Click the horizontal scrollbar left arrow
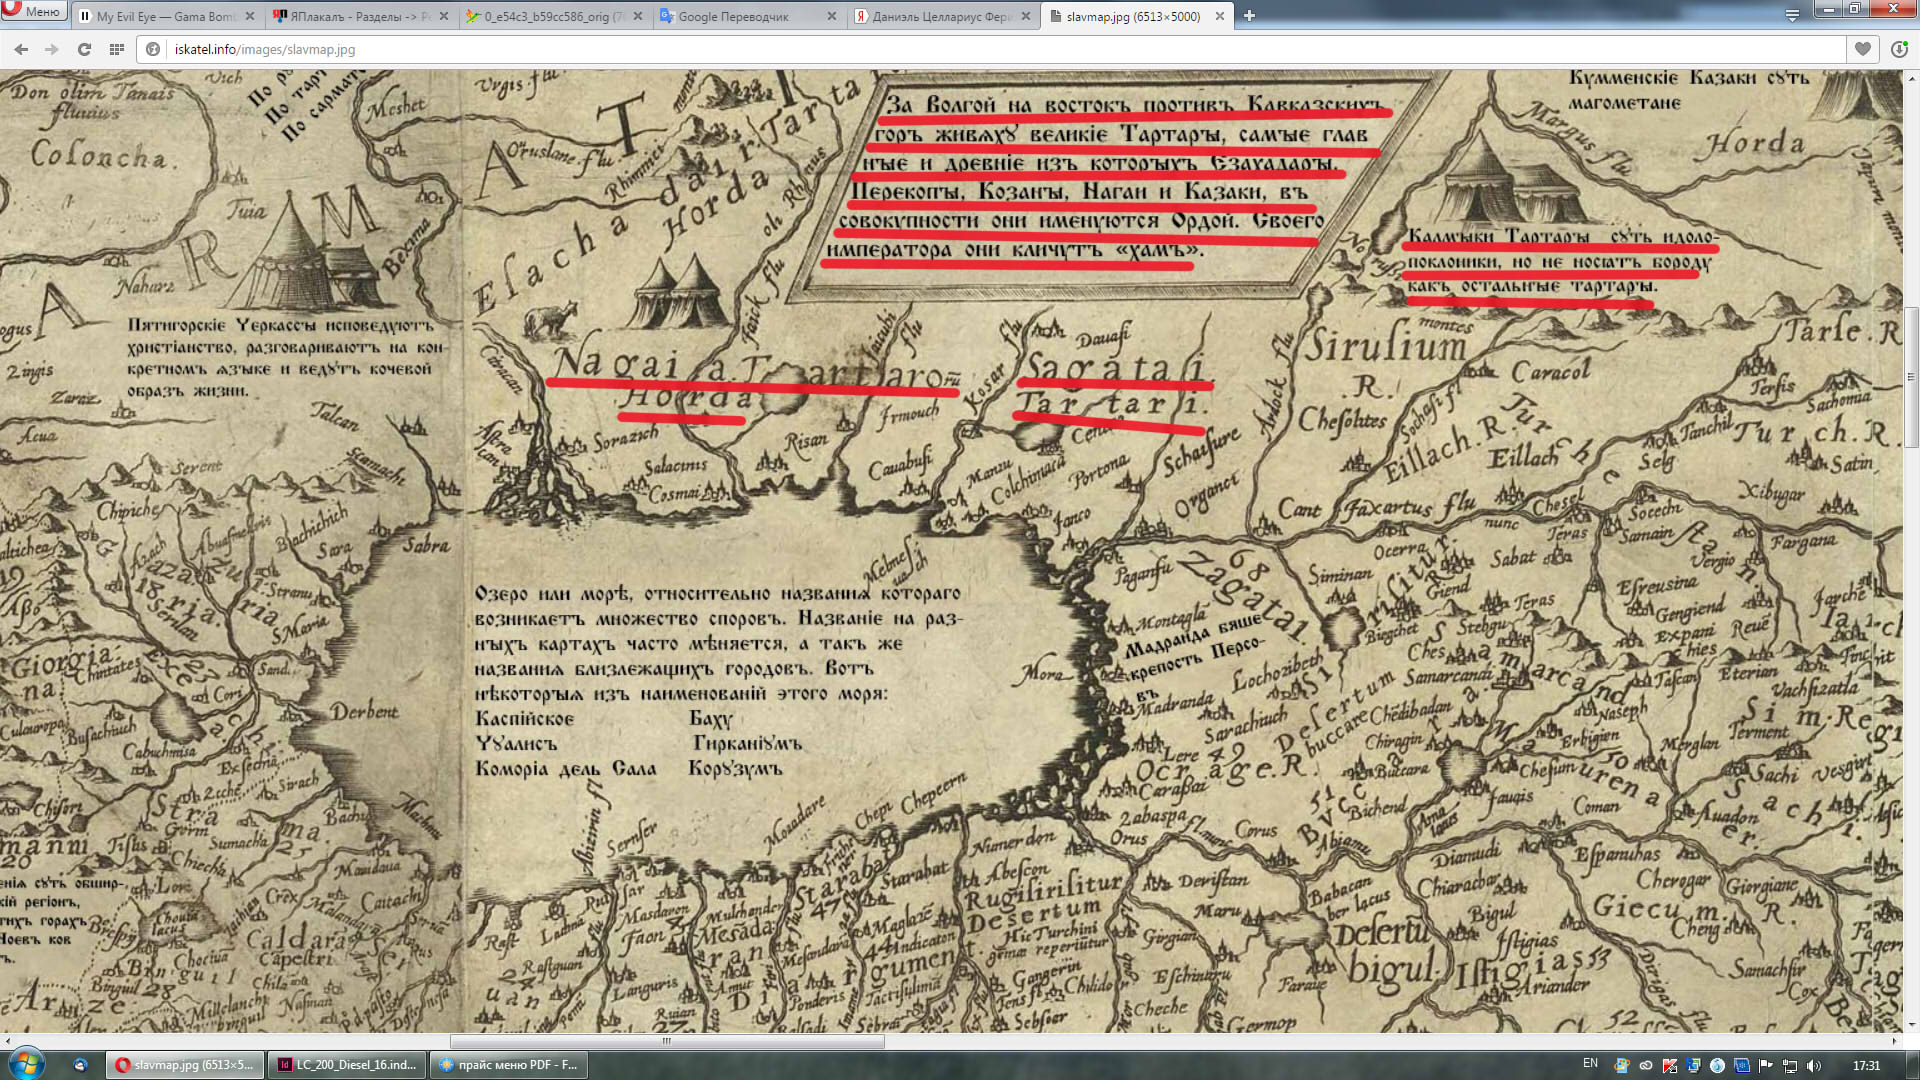 tap(8, 1041)
